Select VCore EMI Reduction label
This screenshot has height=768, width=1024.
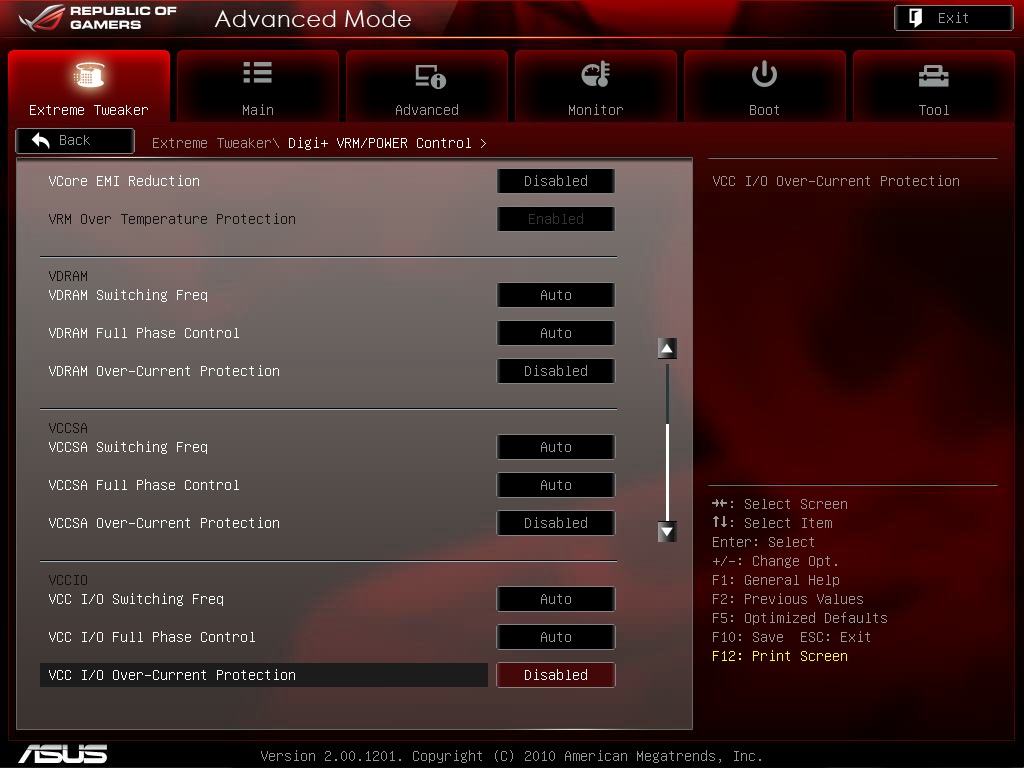[x=124, y=181]
